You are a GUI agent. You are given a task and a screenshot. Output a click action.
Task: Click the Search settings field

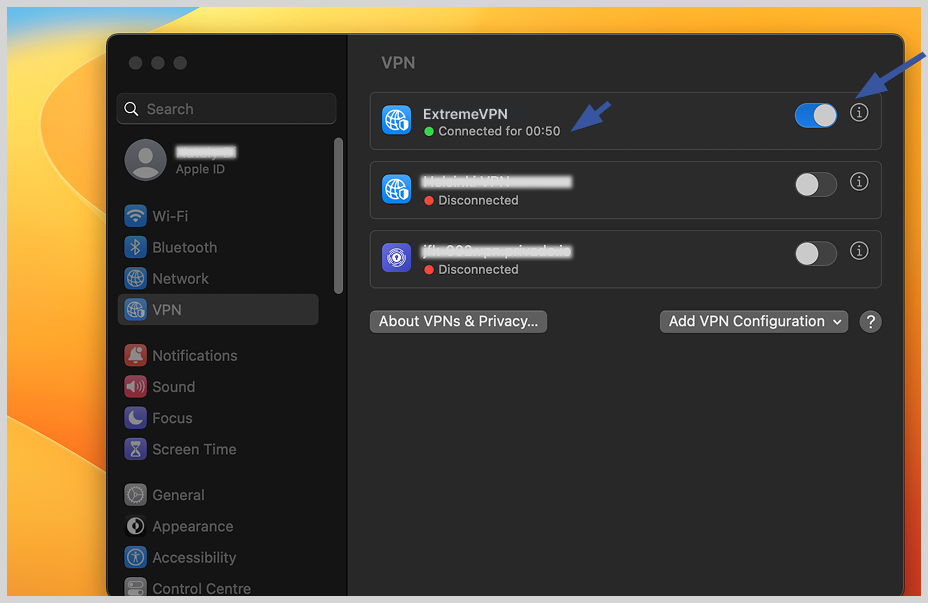click(x=227, y=109)
